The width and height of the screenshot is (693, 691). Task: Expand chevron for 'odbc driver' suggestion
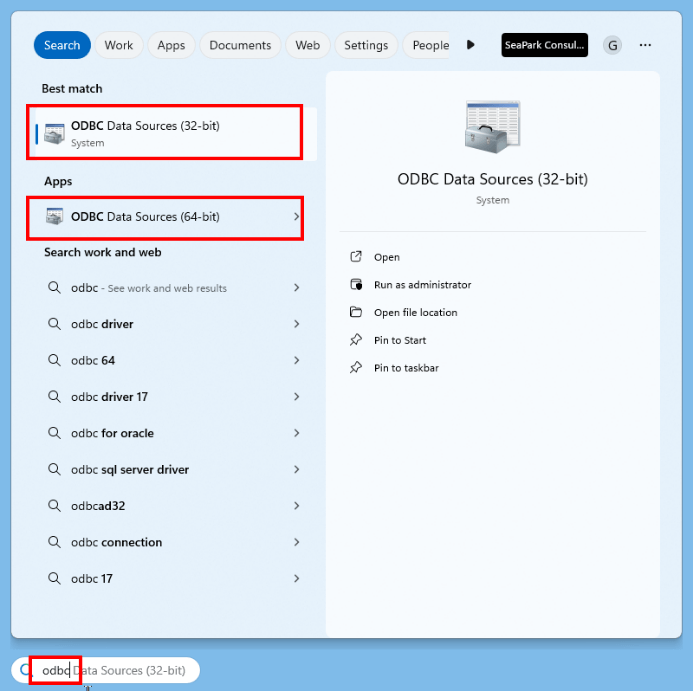[297, 324]
